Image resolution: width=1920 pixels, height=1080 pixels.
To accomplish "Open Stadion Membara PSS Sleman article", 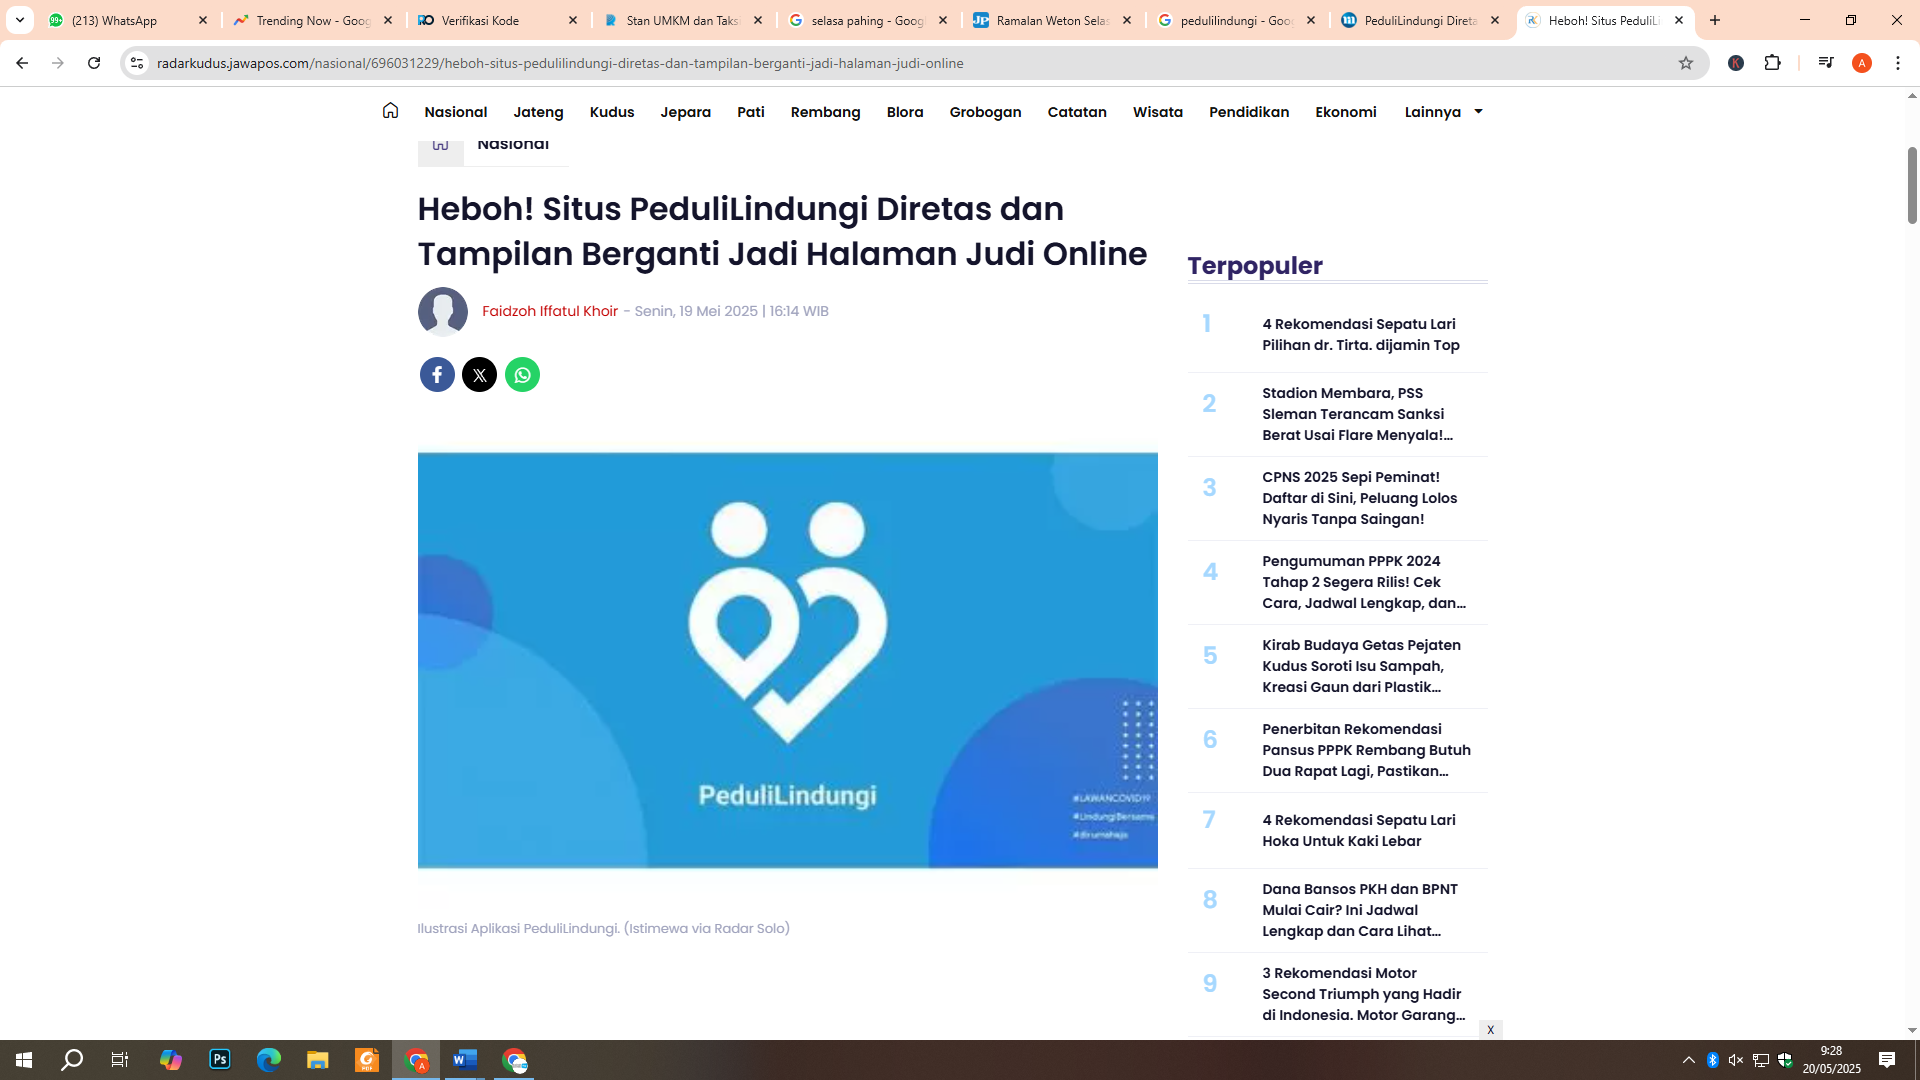I will click(1357, 414).
